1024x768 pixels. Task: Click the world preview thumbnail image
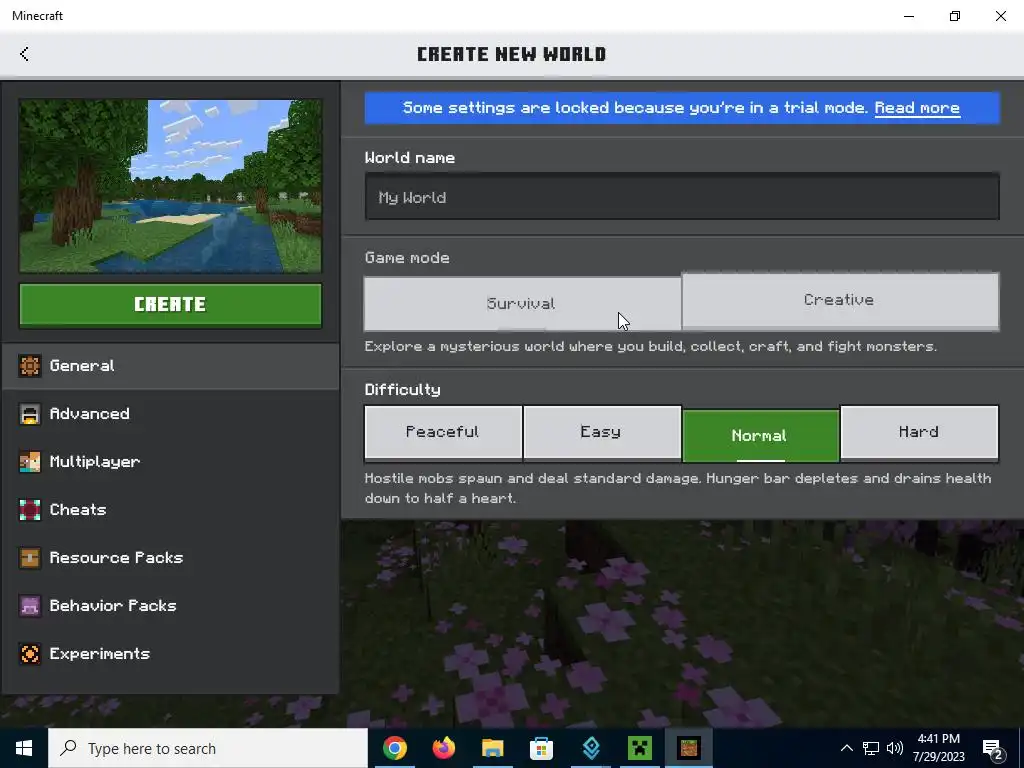170,186
